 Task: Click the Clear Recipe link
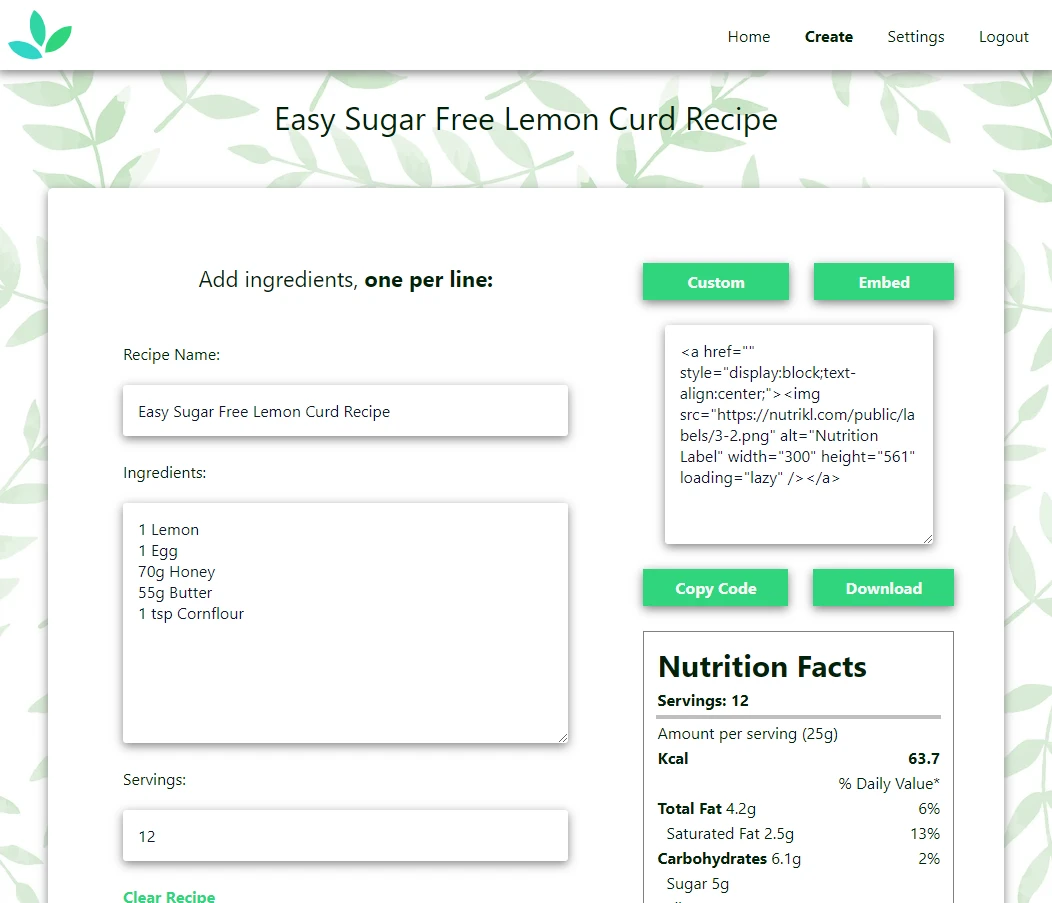pyautogui.click(x=169, y=896)
